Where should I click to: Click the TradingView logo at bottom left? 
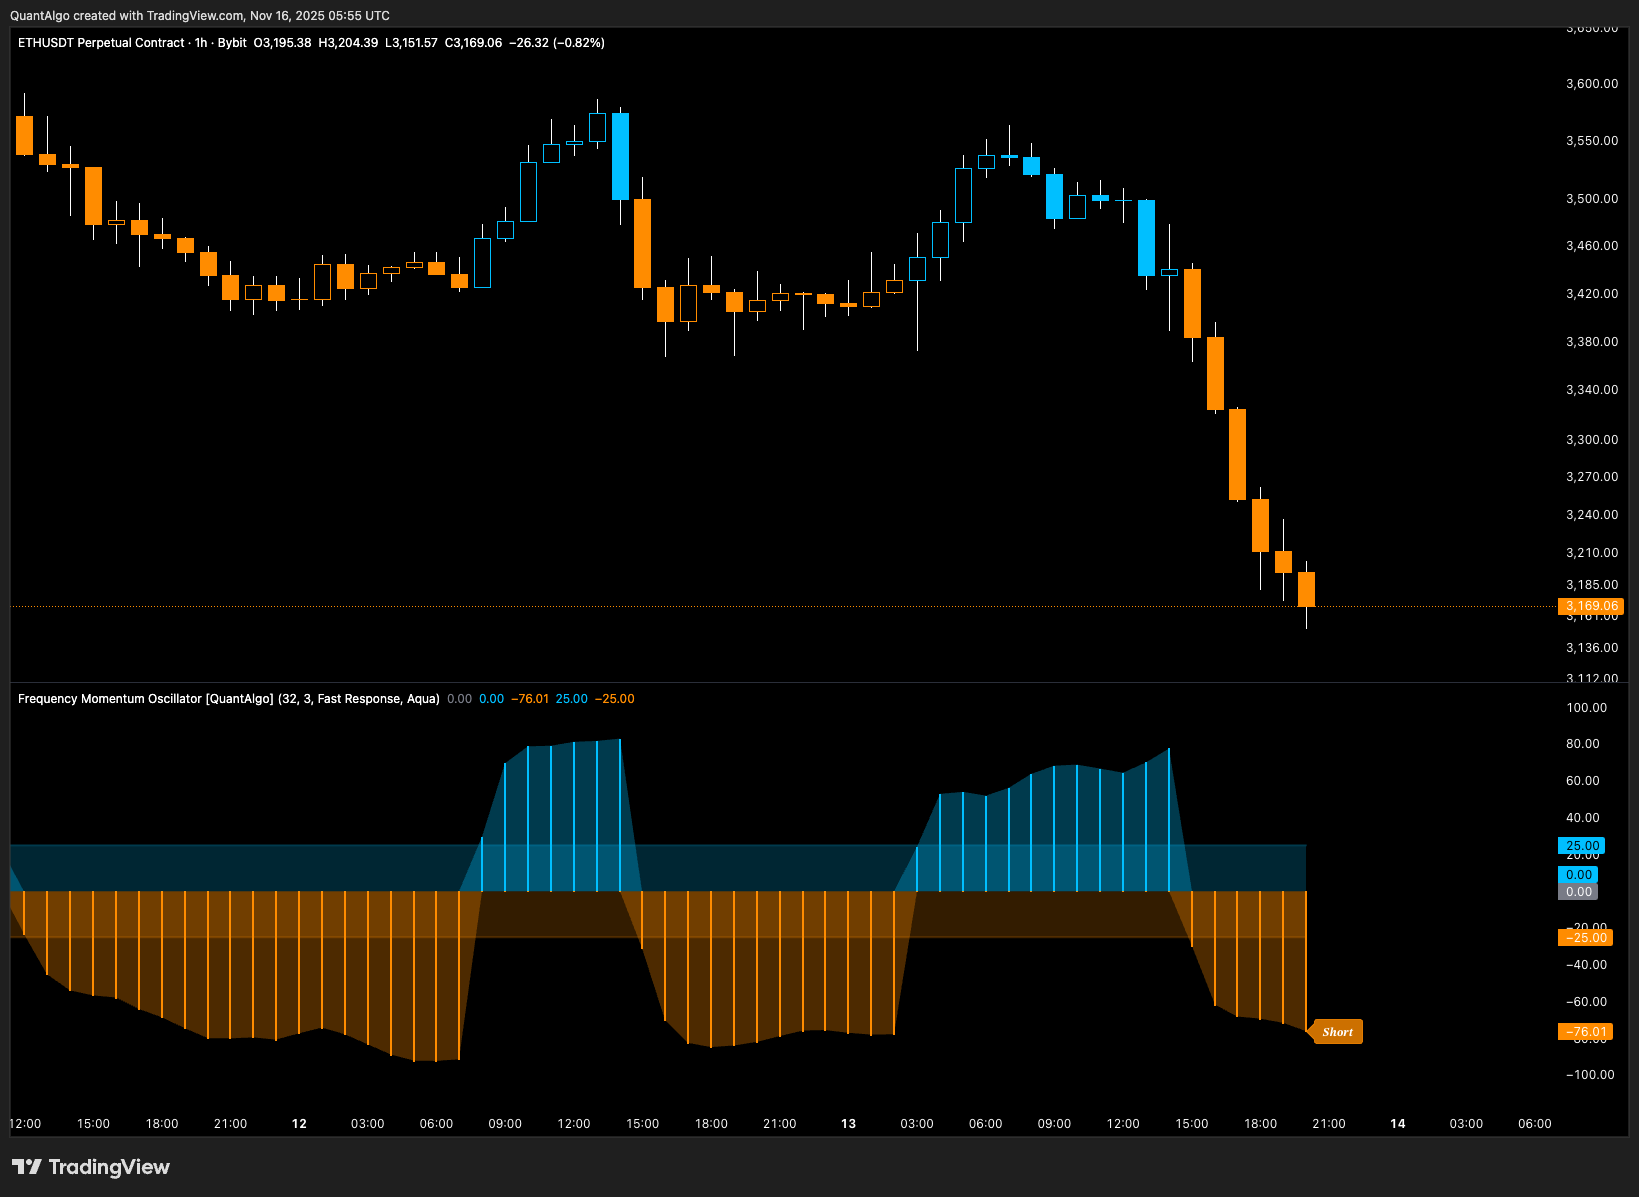pyautogui.click(x=91, y=1167)
